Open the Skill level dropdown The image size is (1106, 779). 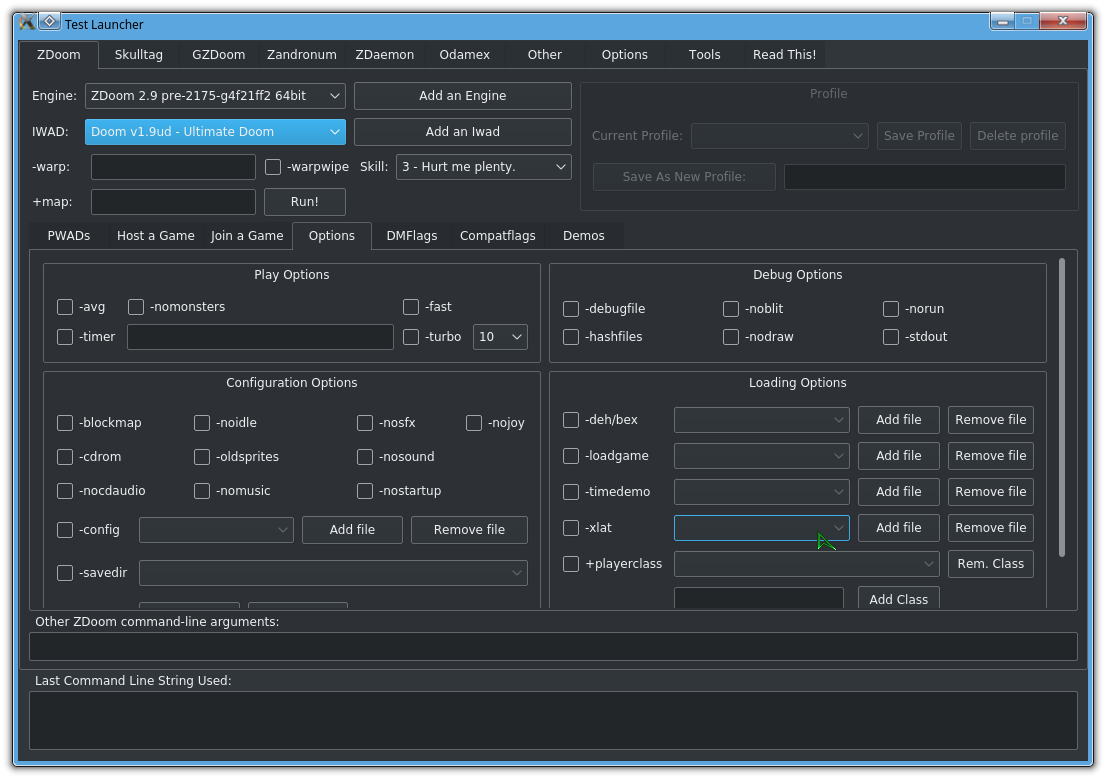point(483,167)
